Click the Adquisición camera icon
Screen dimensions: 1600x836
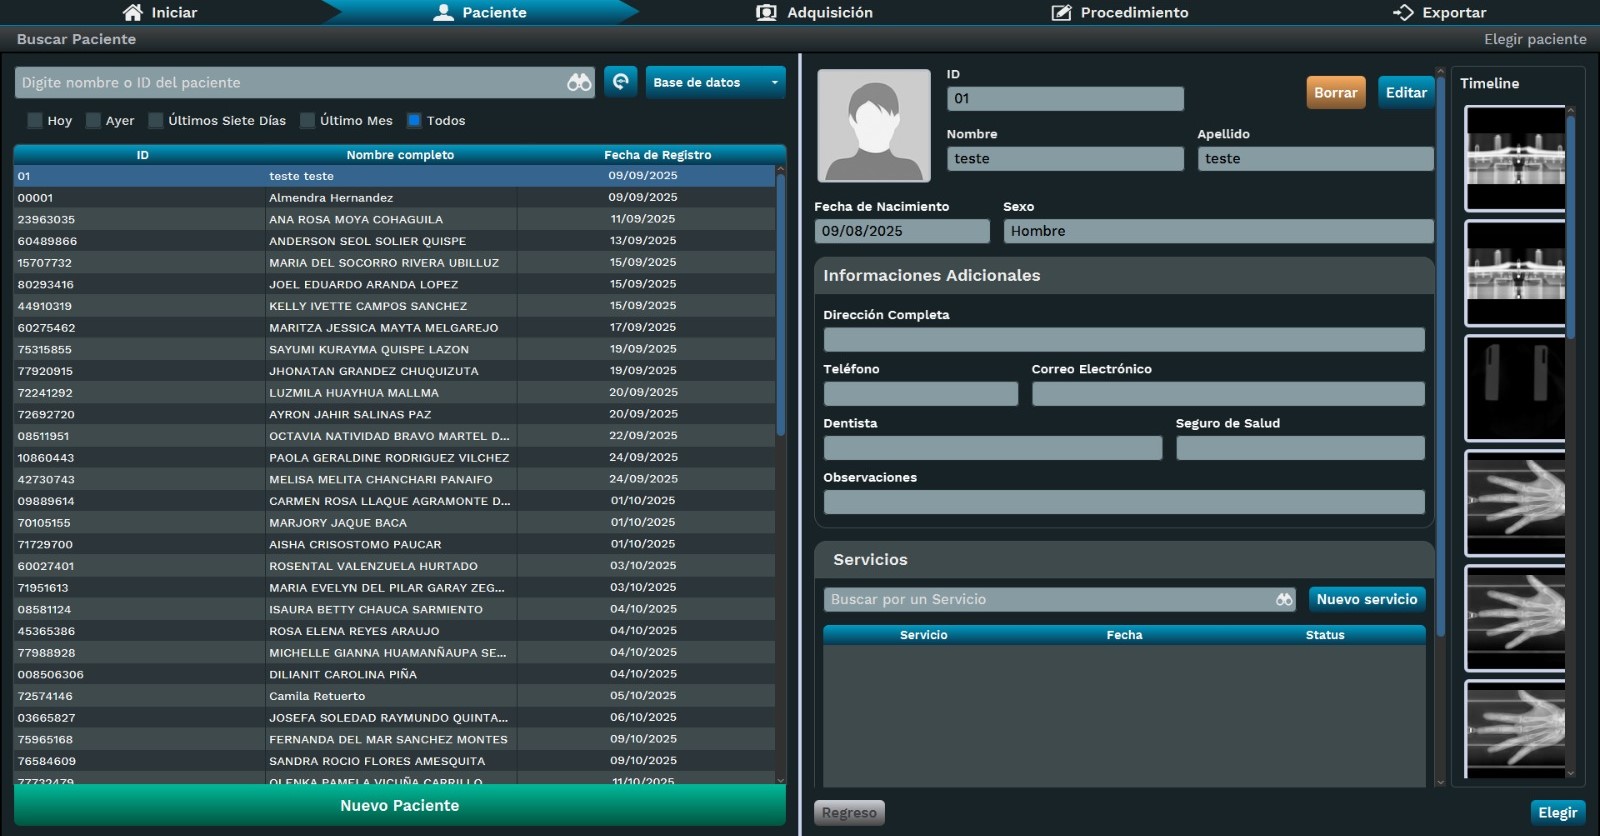766,12
